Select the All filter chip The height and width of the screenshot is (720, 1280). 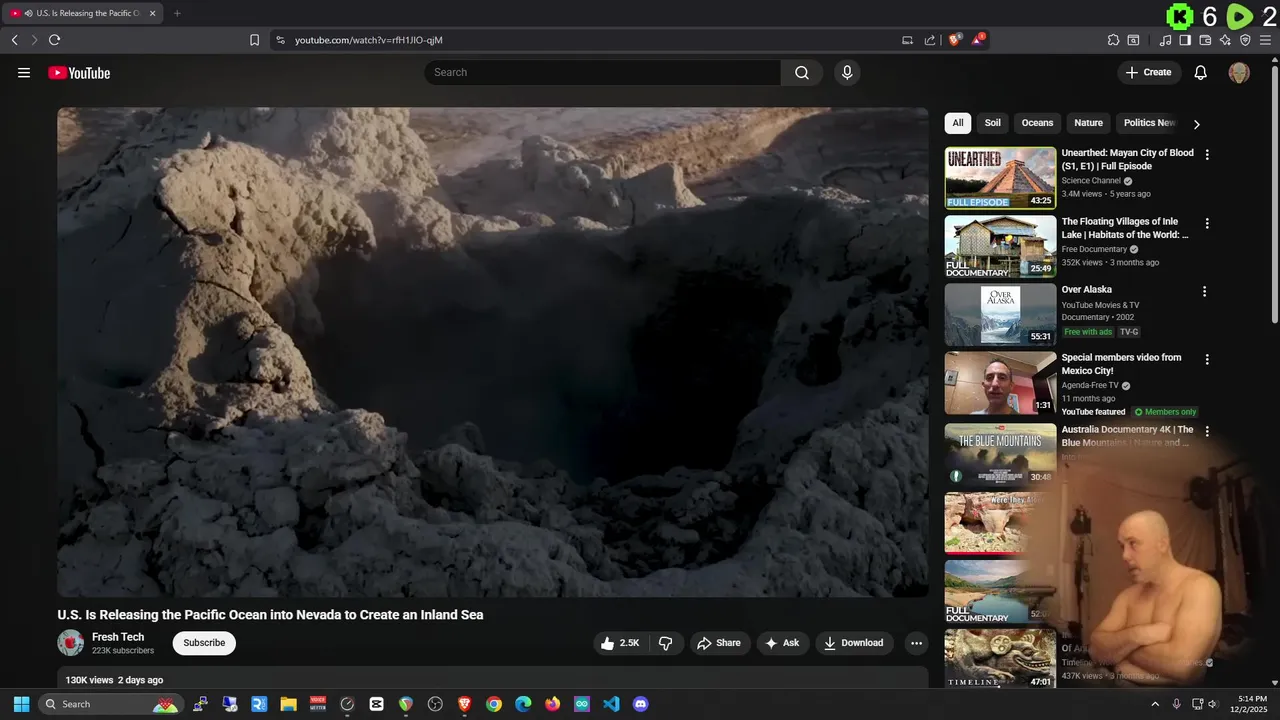coord(958,123)
